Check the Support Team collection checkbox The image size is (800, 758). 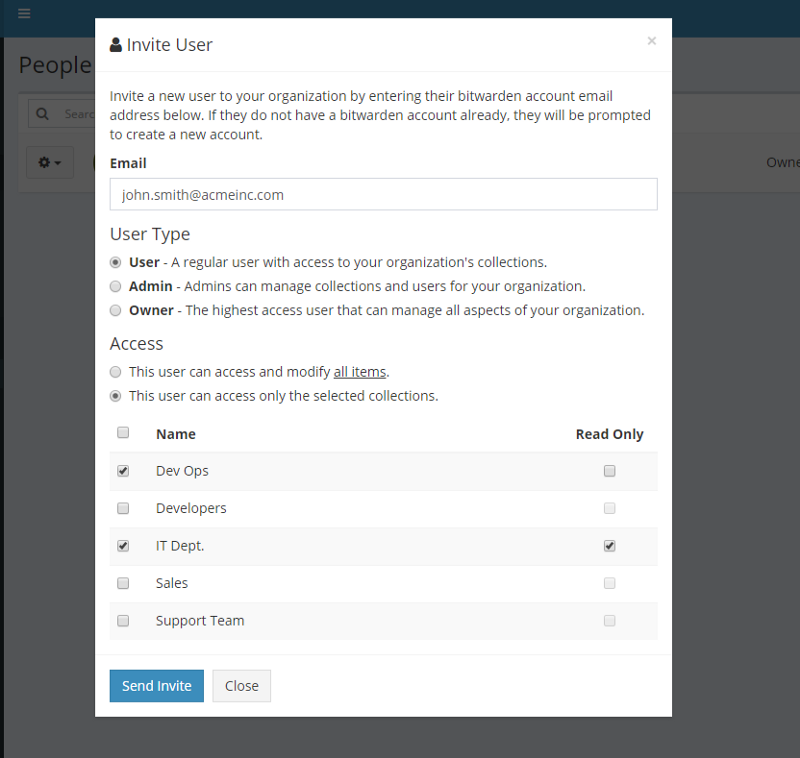[x=123, y=621]
